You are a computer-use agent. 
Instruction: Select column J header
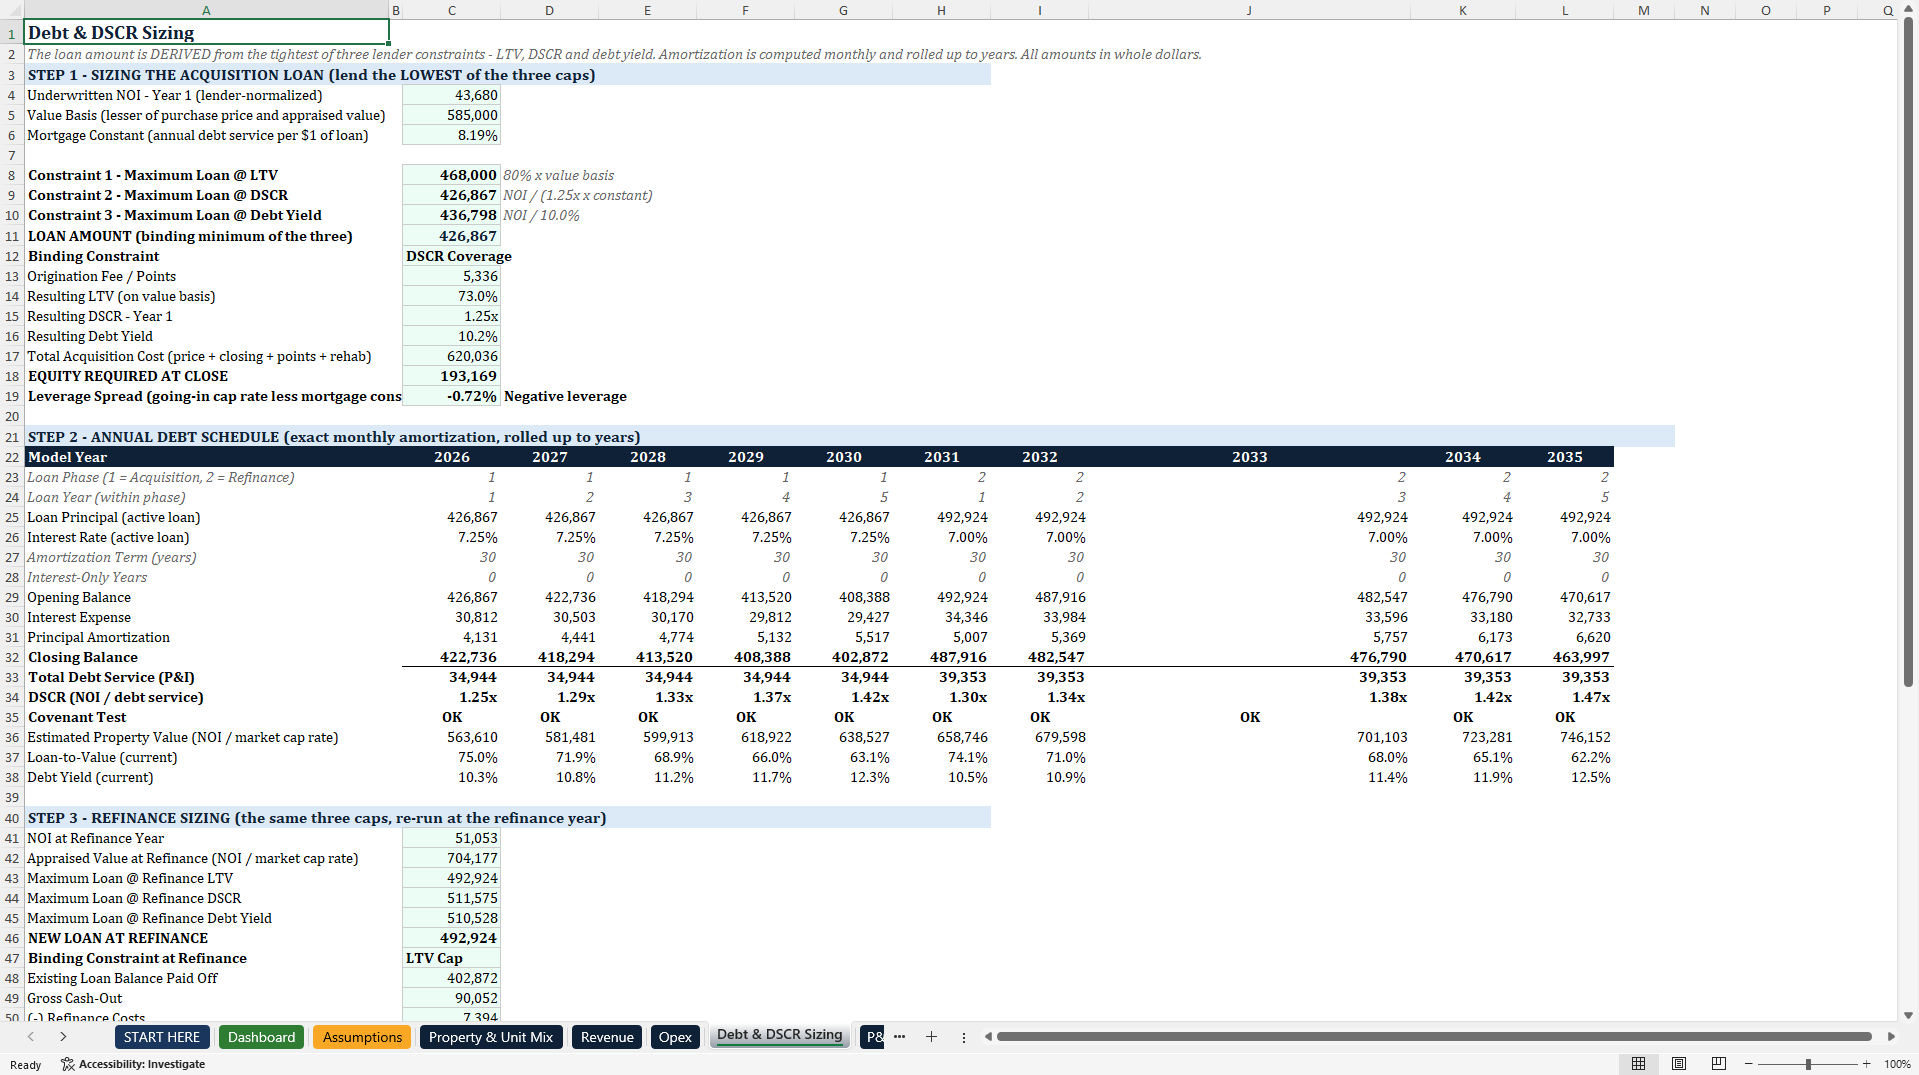1249,10
